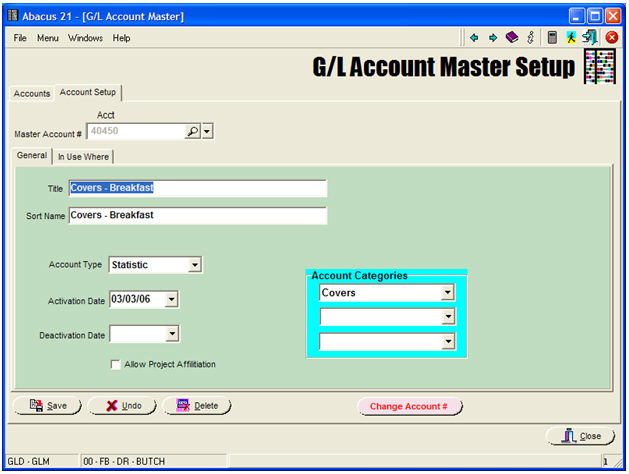The image size is (629, 474).
Task: Open the purple book help icon
Action: (512, 38)
